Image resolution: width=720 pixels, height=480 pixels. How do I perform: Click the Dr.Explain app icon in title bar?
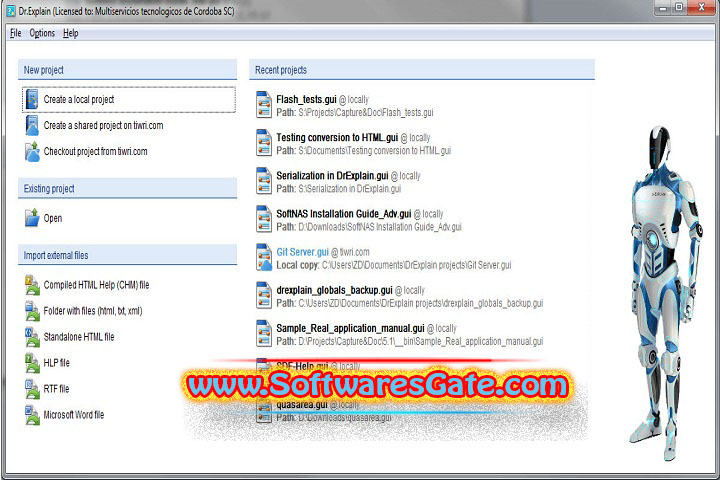tap(11, 11)
